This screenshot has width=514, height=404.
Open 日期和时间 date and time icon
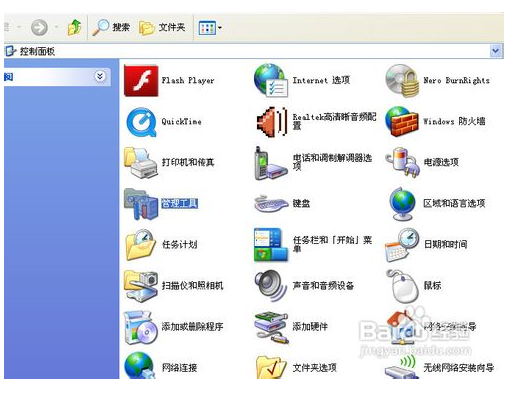402,245
